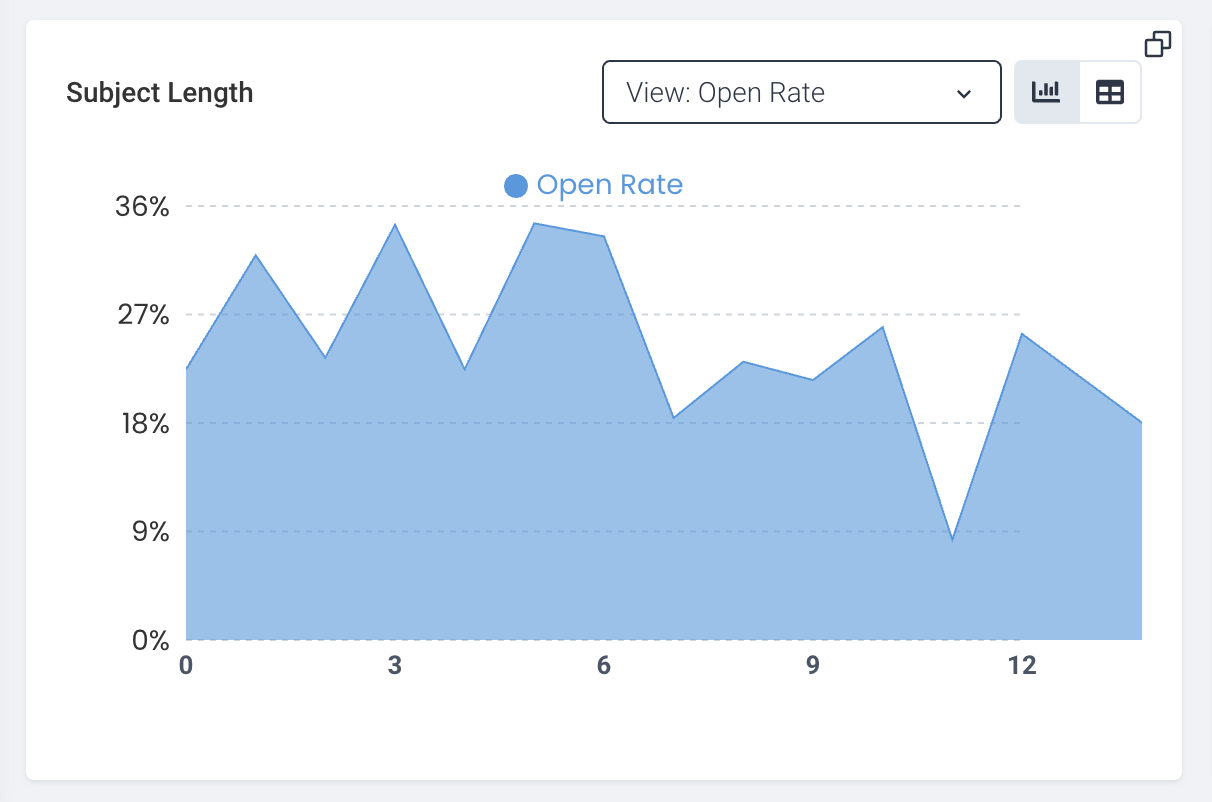1212x802 pixels.
Task: Click the chart peak at subject length 5
Action: coord(534,224)
